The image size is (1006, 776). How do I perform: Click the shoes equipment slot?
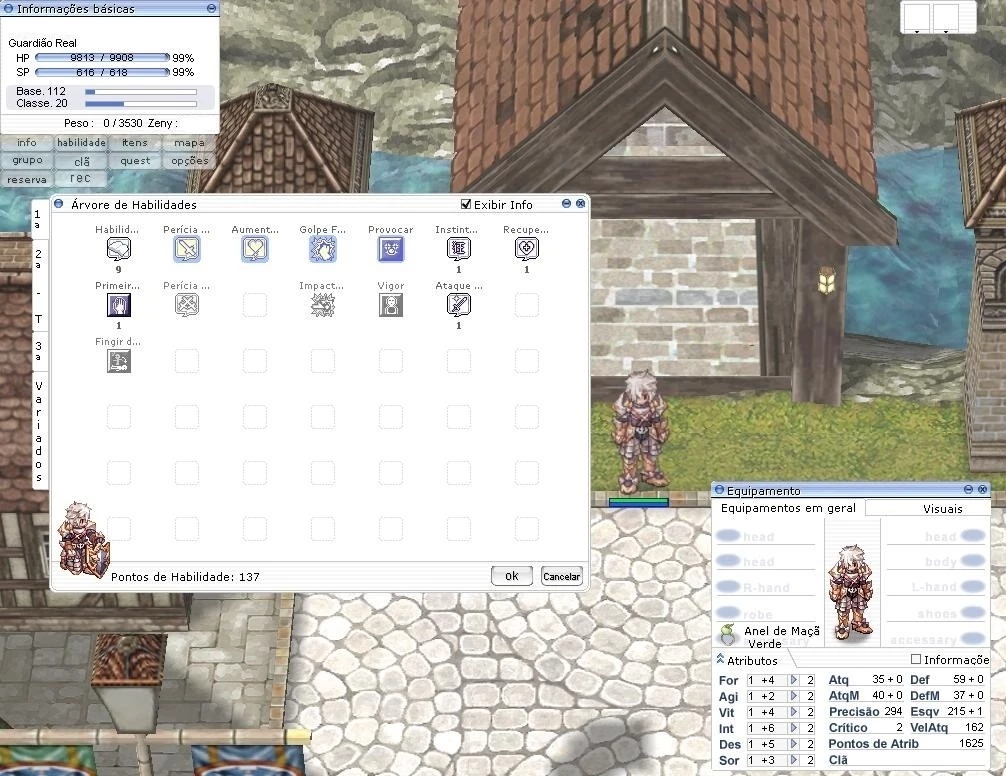[x=937, y=613]
